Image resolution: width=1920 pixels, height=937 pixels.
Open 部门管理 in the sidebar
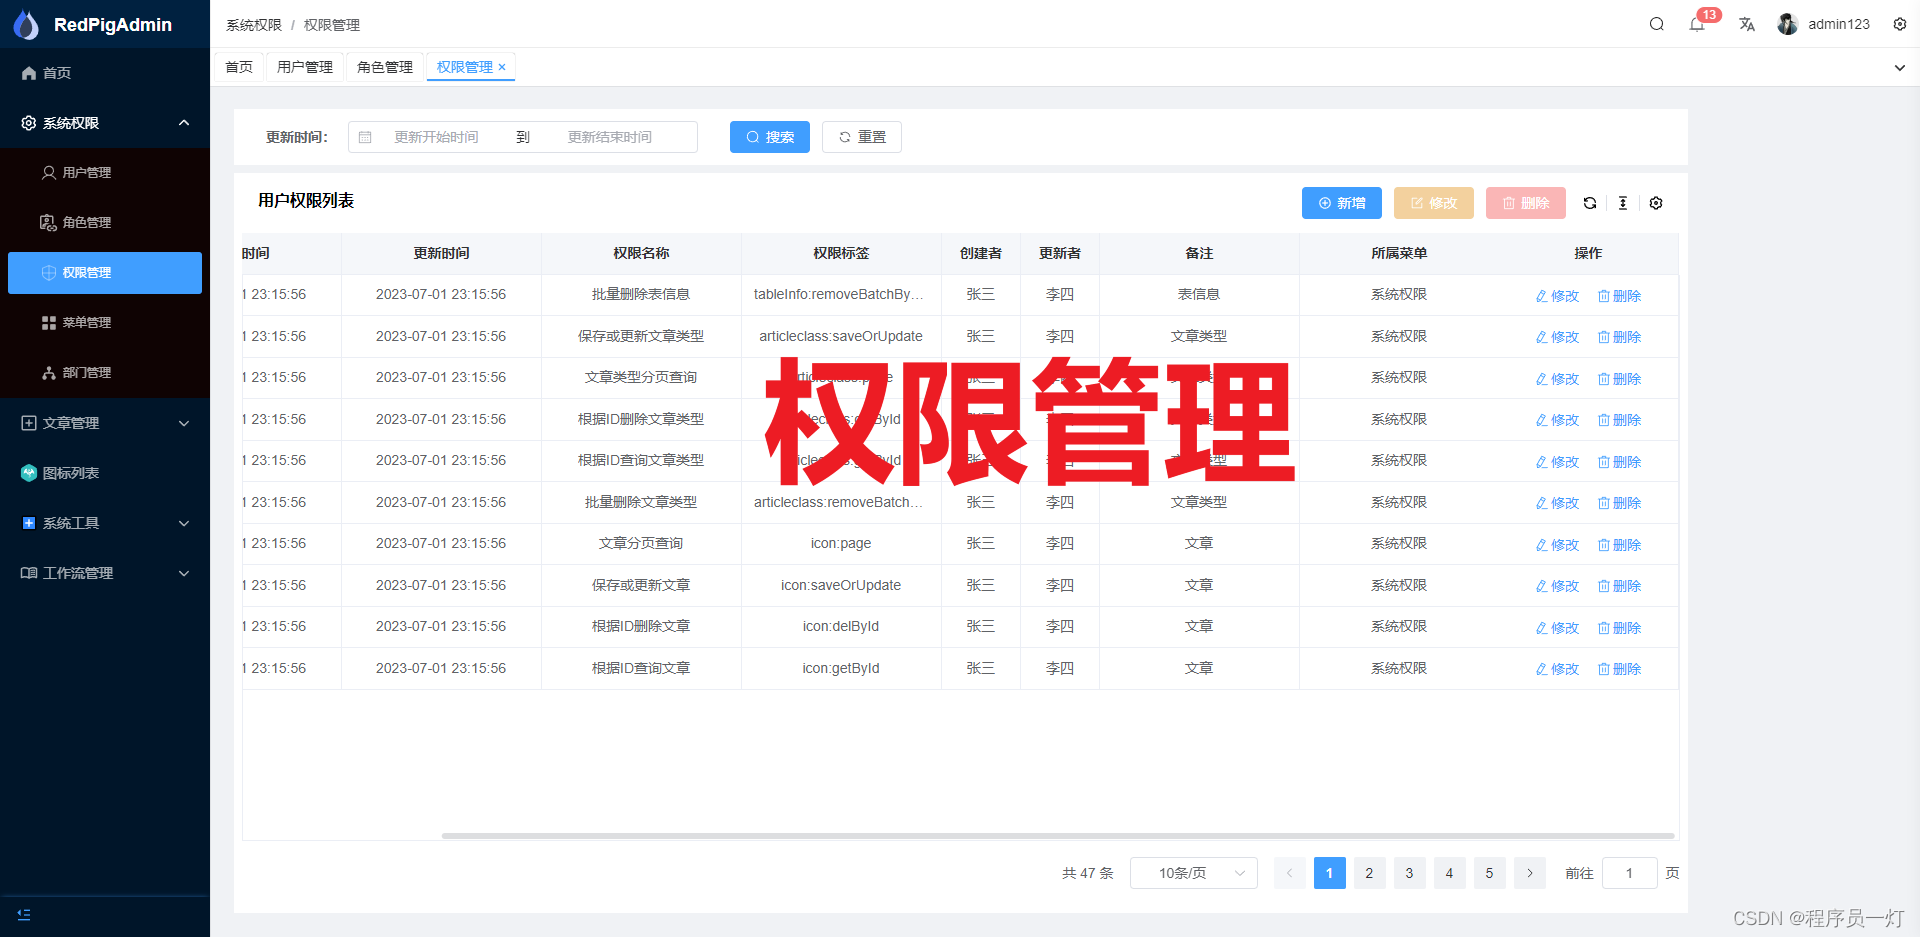click(105, 373)
